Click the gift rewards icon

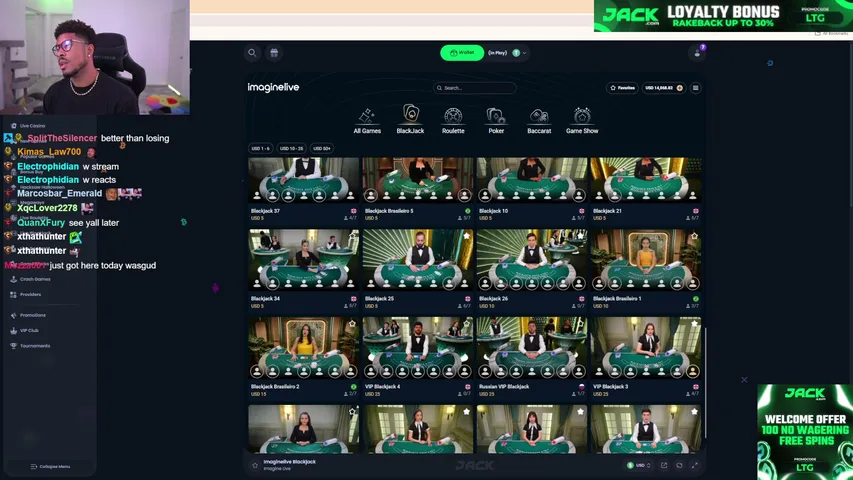click(x=274, y=53)
